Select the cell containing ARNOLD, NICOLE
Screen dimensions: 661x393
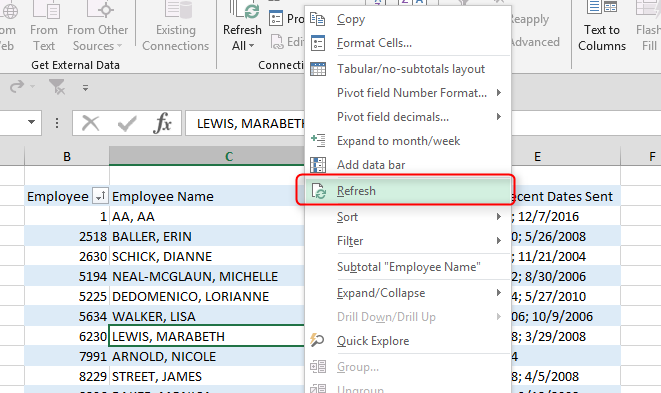(x=207, y=356)
